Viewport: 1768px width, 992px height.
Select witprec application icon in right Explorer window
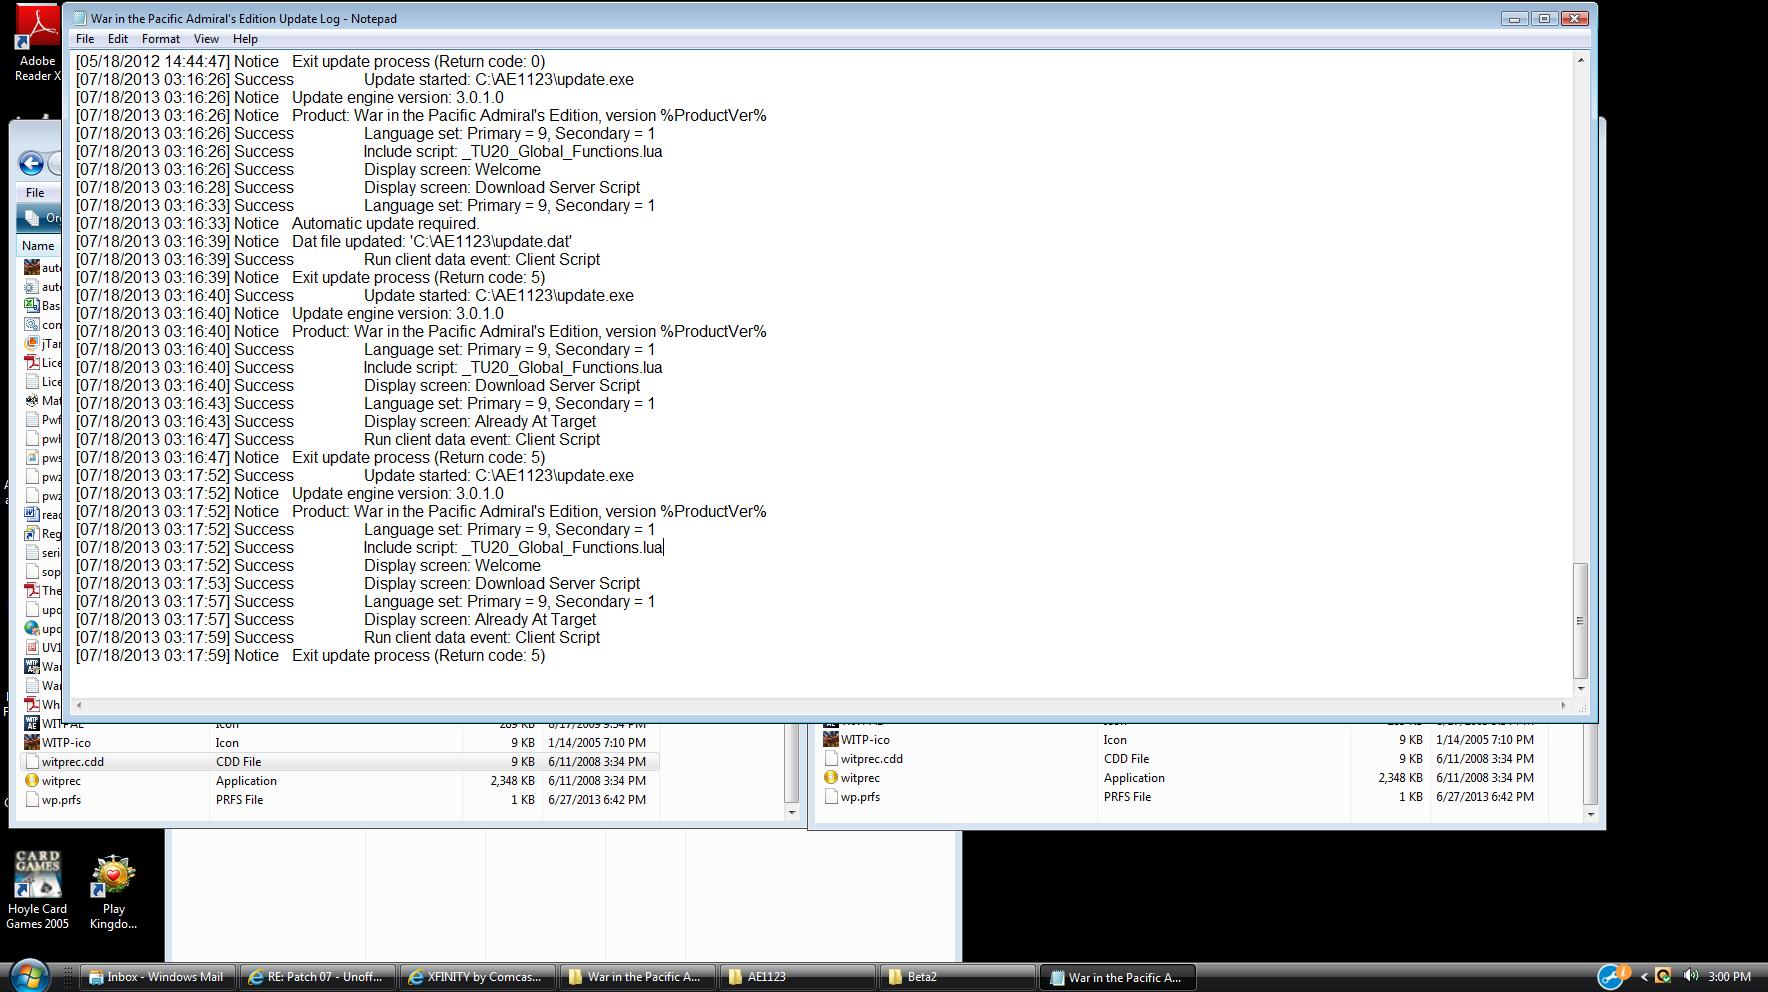coord(830,777)
